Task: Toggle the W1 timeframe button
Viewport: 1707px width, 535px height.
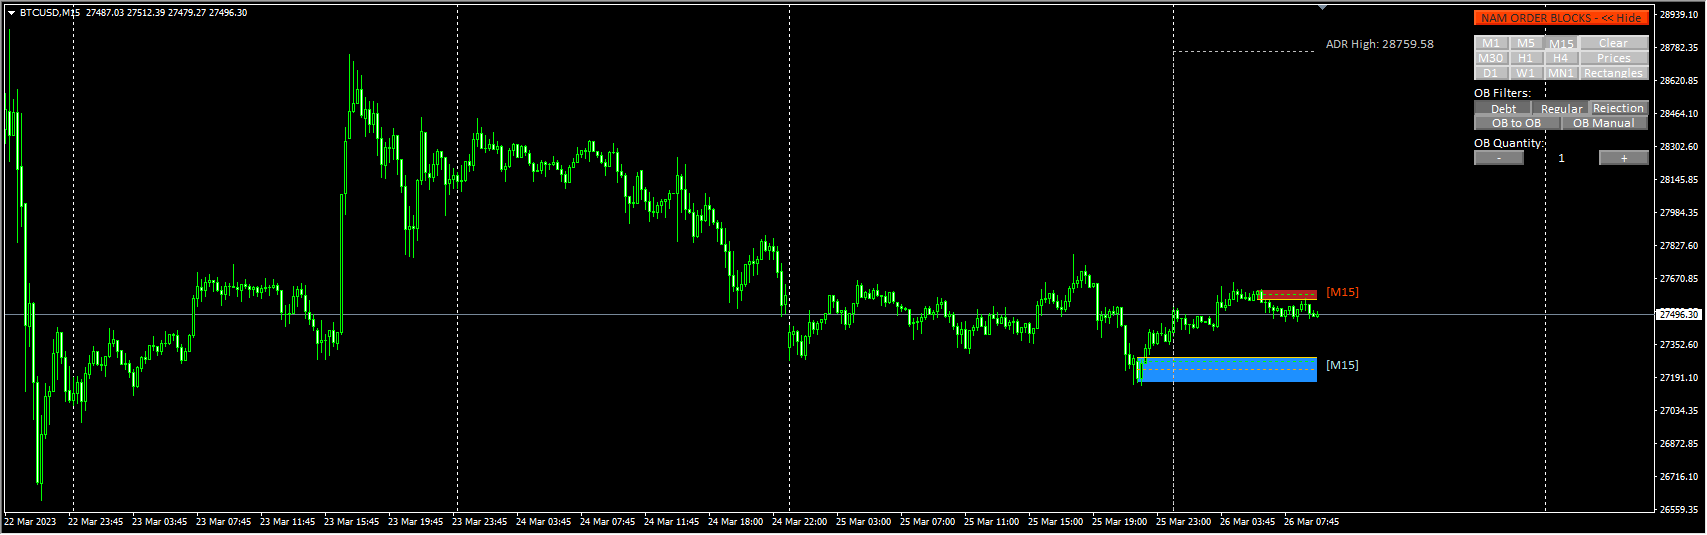Action: click(x=1526, y=73)
